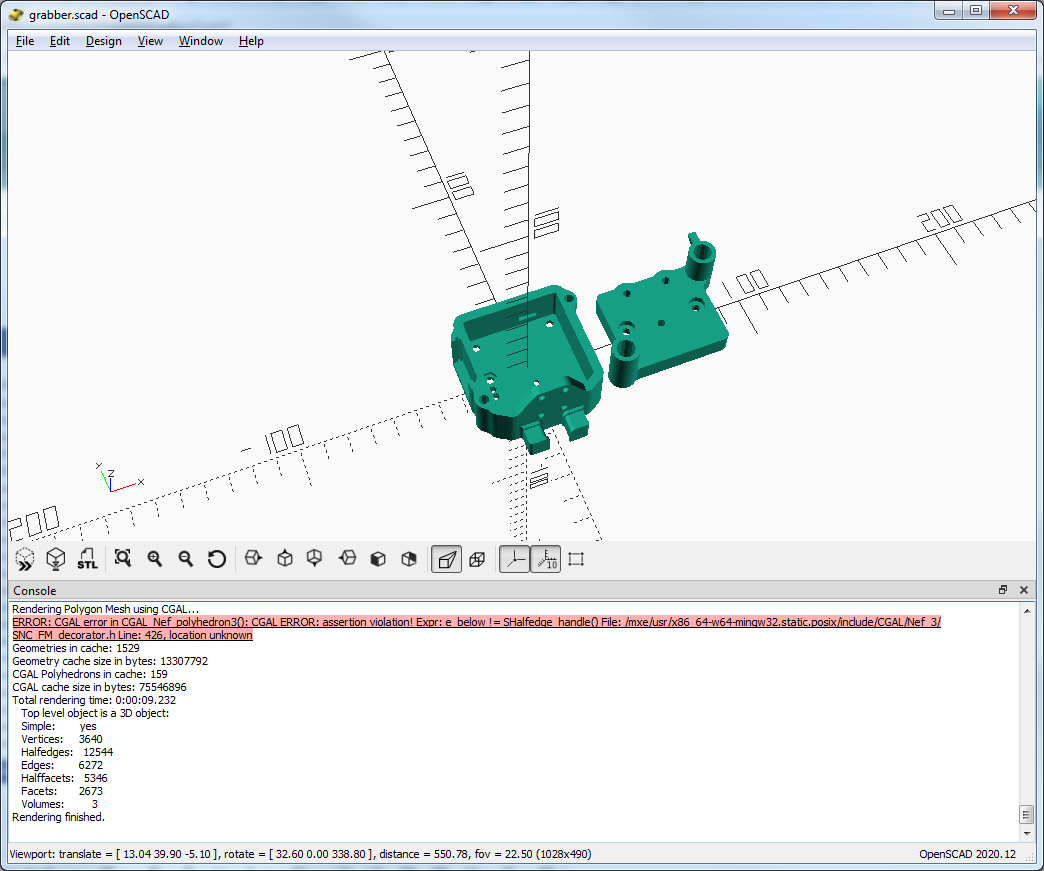
Task: Switch to the Right view cube icon
Action: tap(253, 559)
